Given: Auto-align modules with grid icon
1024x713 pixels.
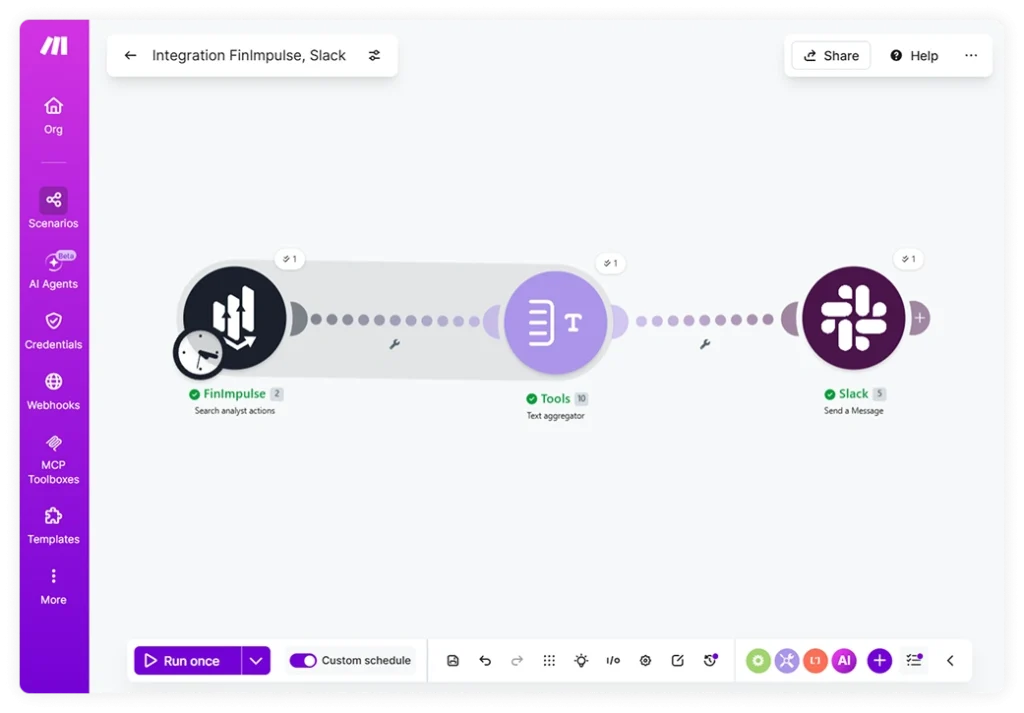Looking at the screenshot, I should pos(549,661).
